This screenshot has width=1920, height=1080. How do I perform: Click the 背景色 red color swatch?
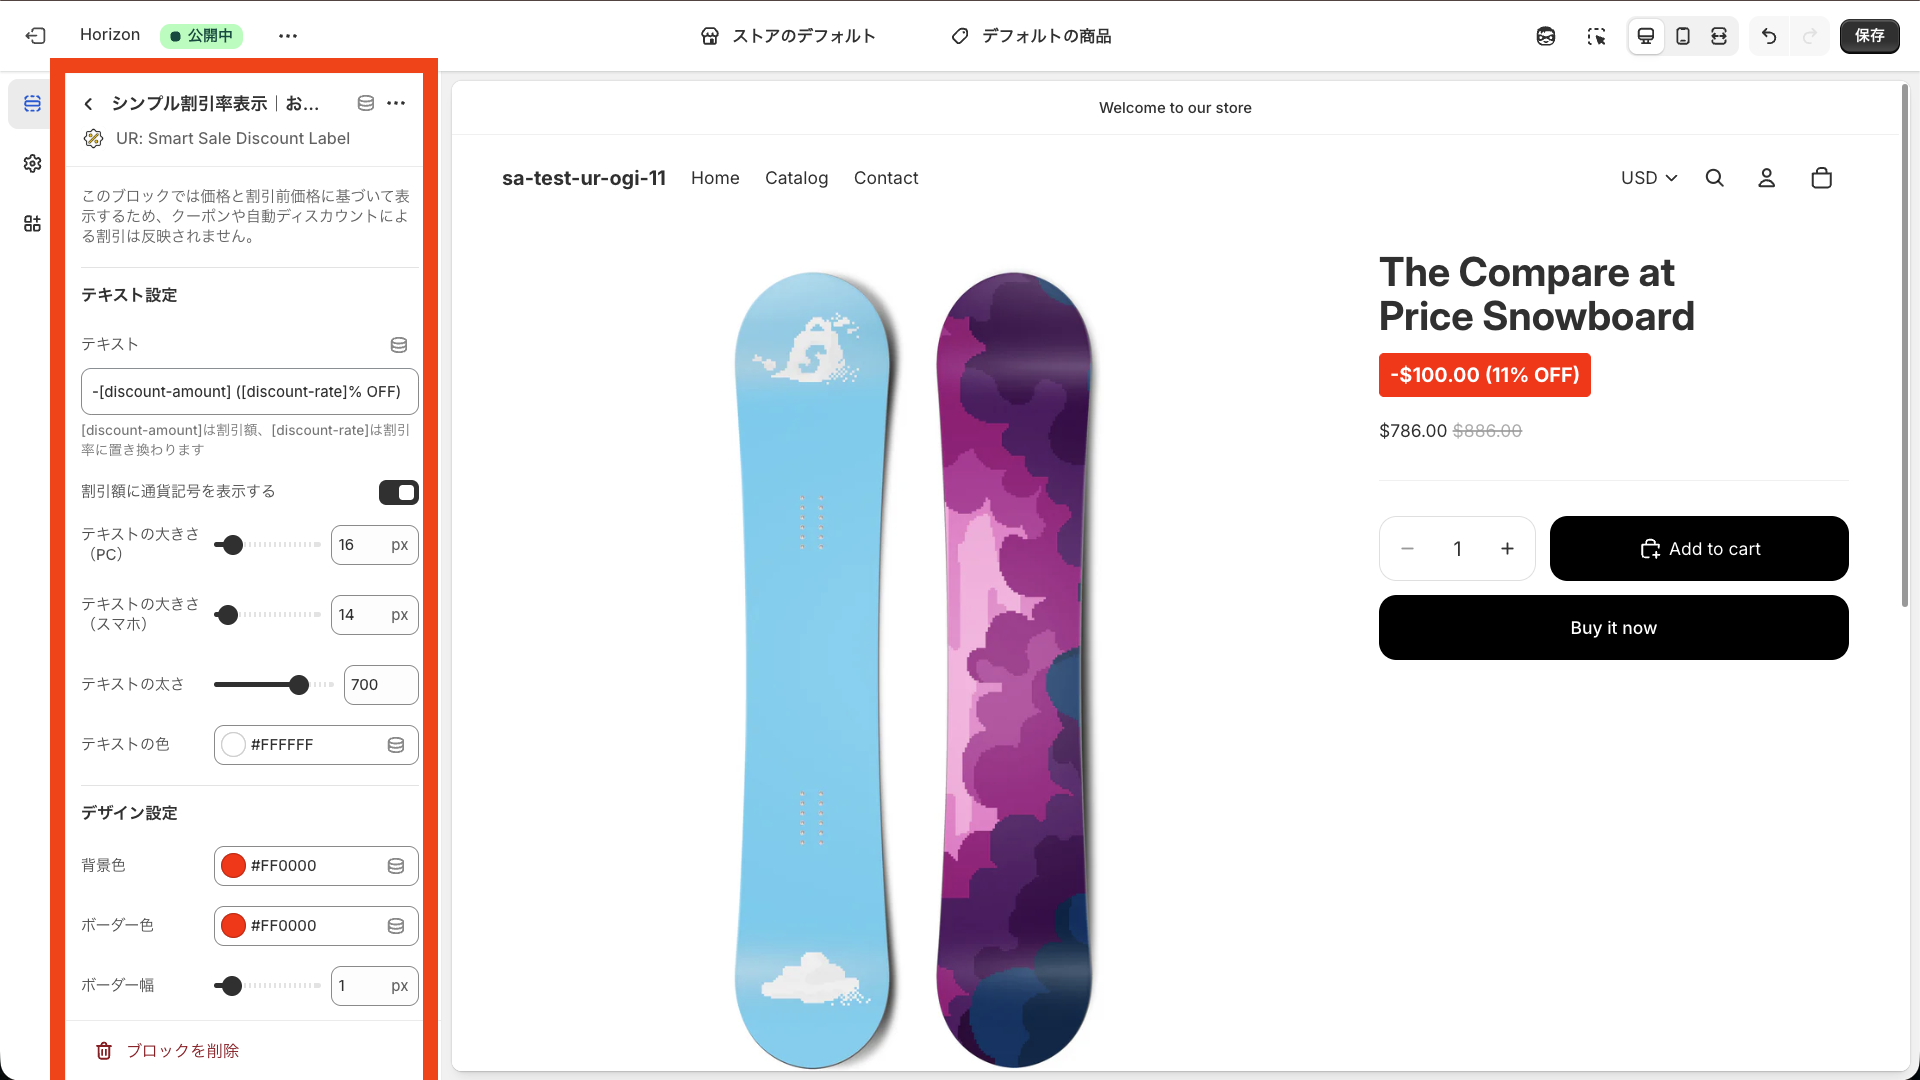(x=233, y=866)
